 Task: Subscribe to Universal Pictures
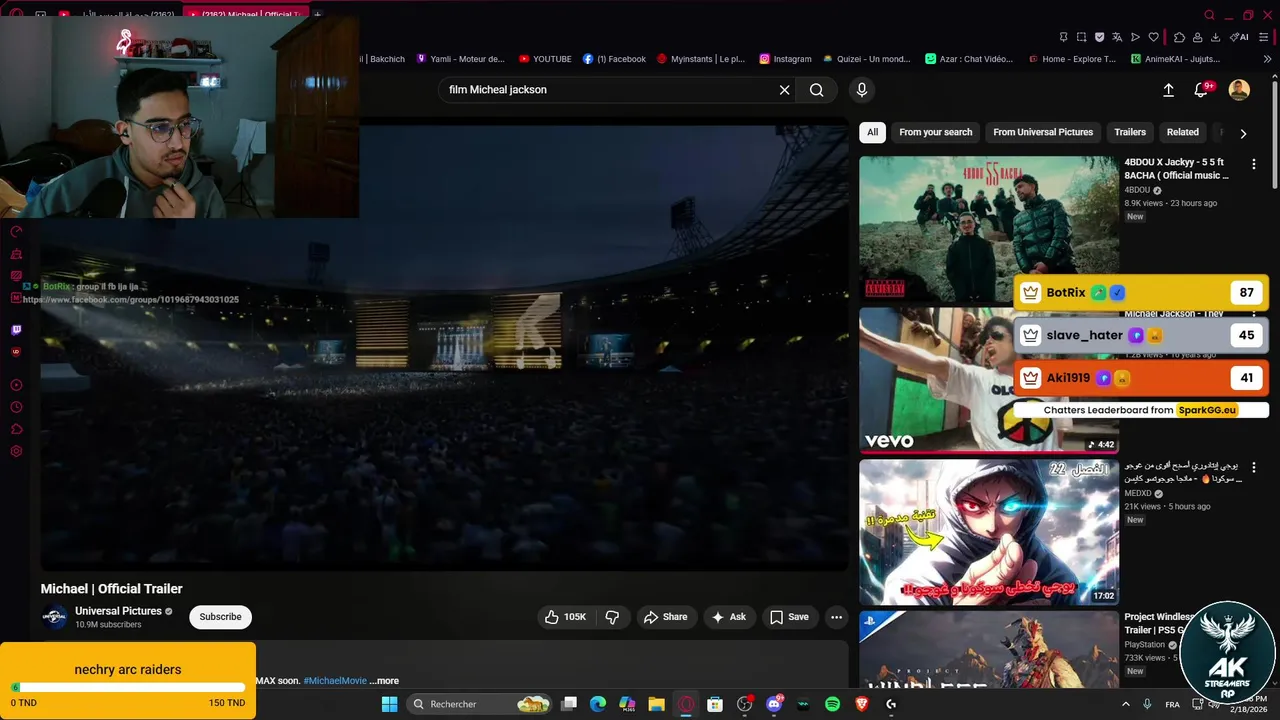pyautogui.click(x=220, y=617)
